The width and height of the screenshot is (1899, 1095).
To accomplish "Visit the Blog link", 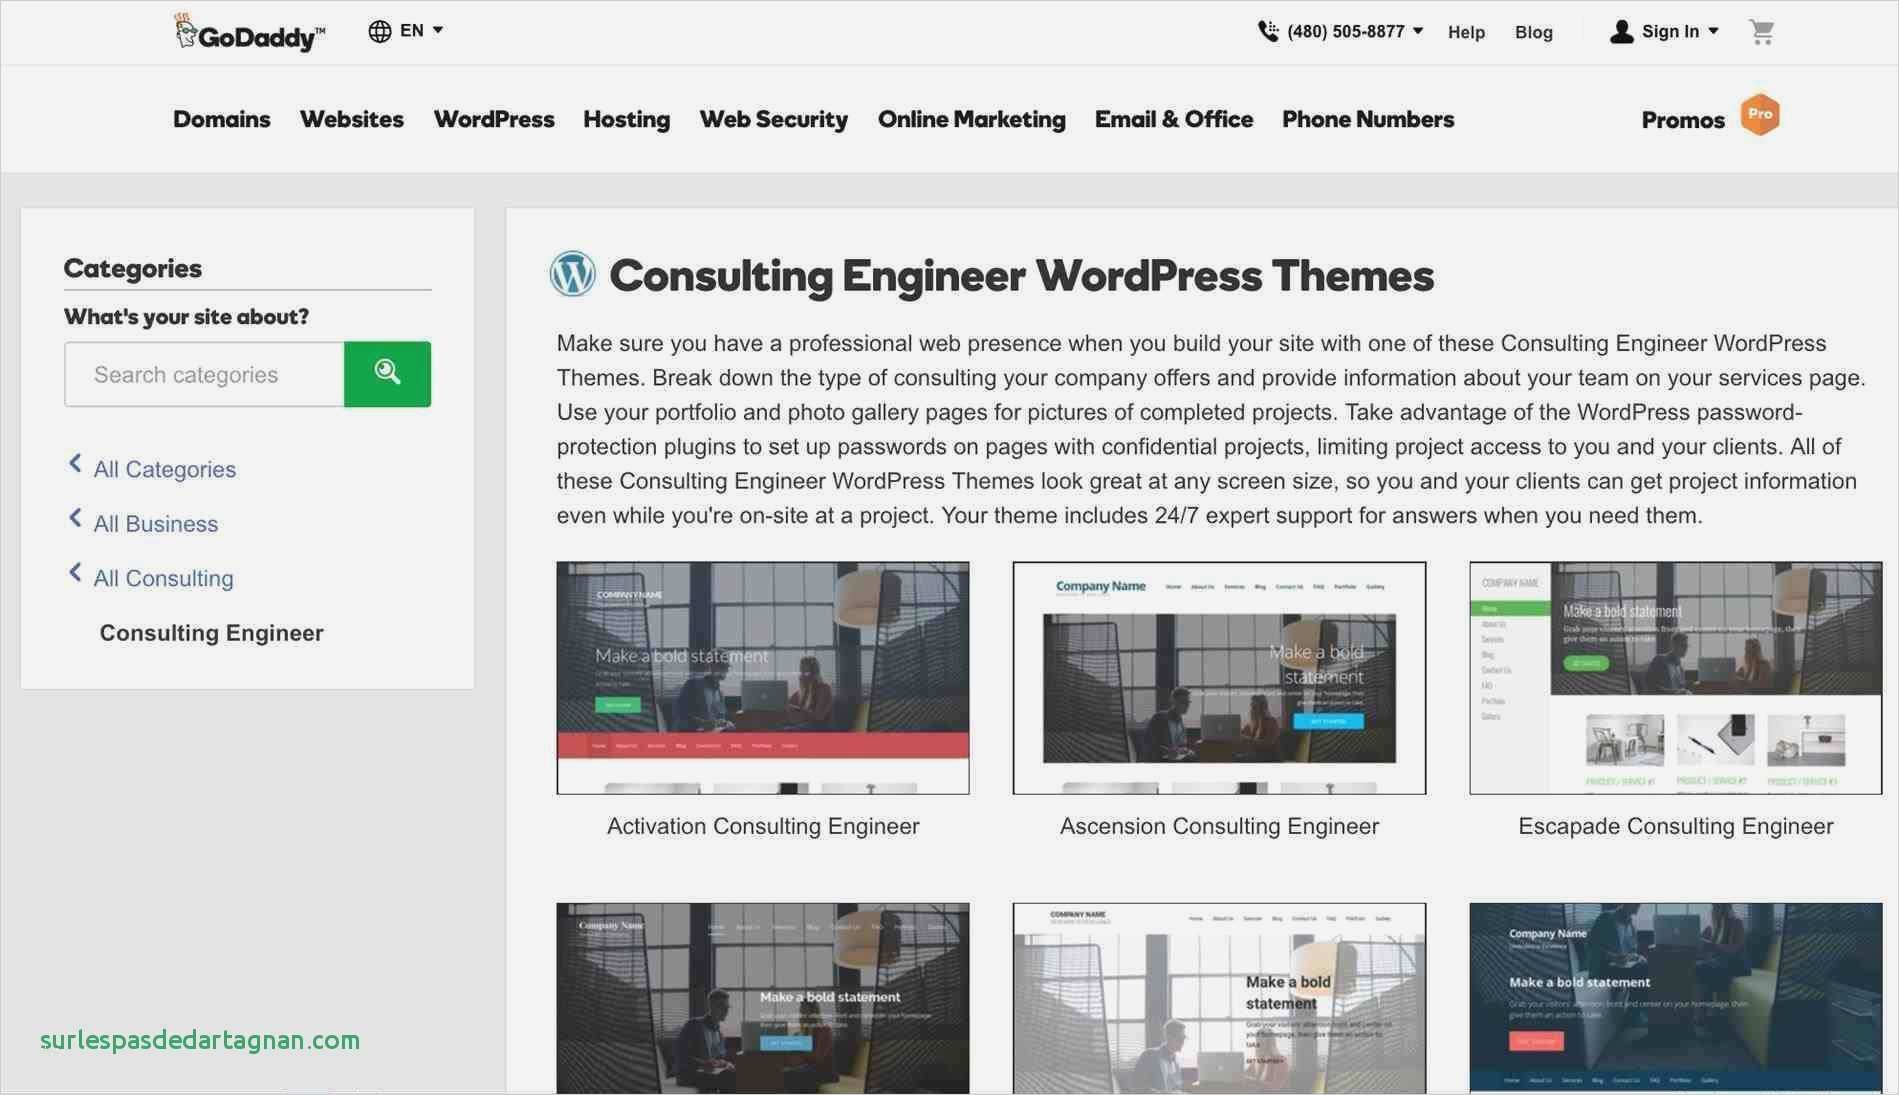I will coord(1533,32).
